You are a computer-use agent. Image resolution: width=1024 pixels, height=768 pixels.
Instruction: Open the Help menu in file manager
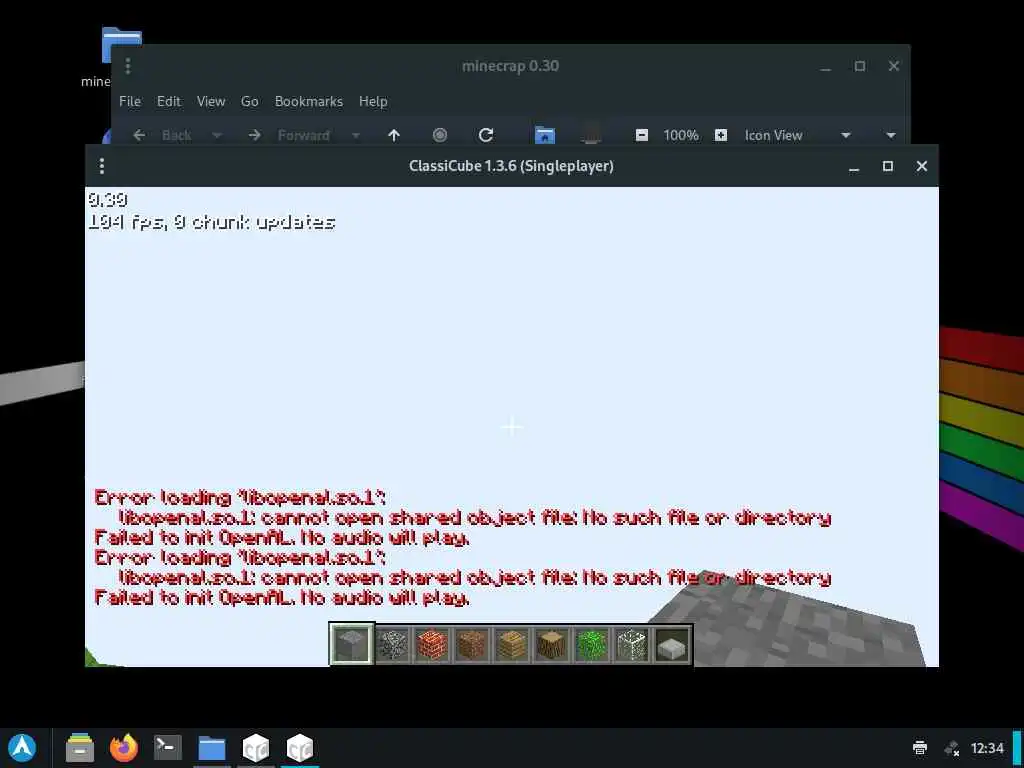point(373,101)
